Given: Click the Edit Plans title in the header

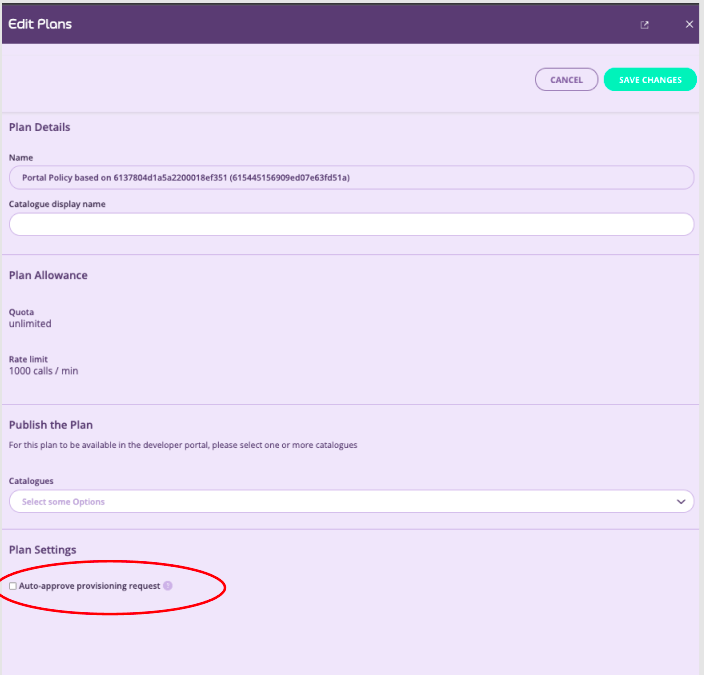Looking at the screenshot, I should point(40,23).
